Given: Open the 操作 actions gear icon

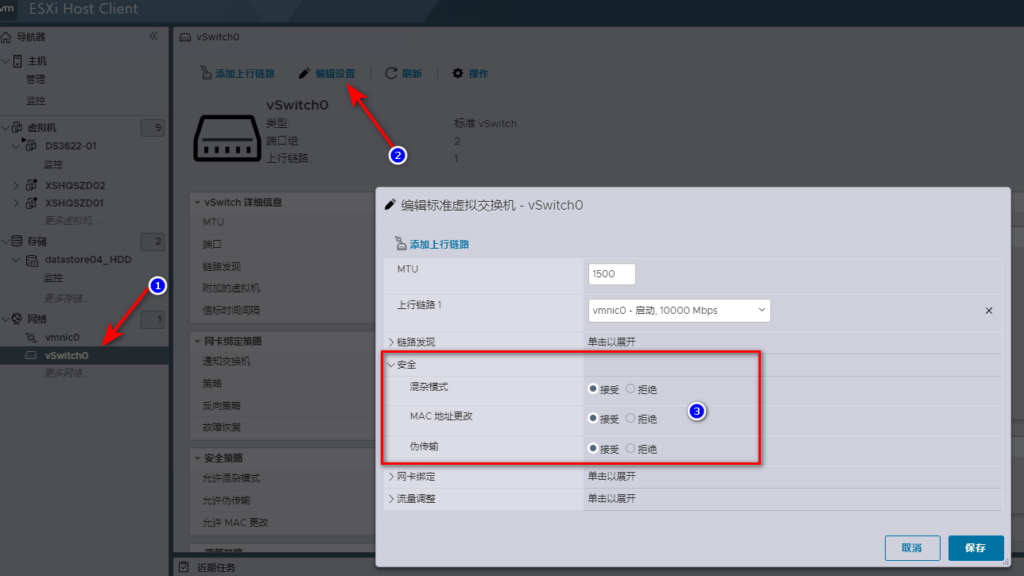Looking at the screenshot, I should 458,73.
